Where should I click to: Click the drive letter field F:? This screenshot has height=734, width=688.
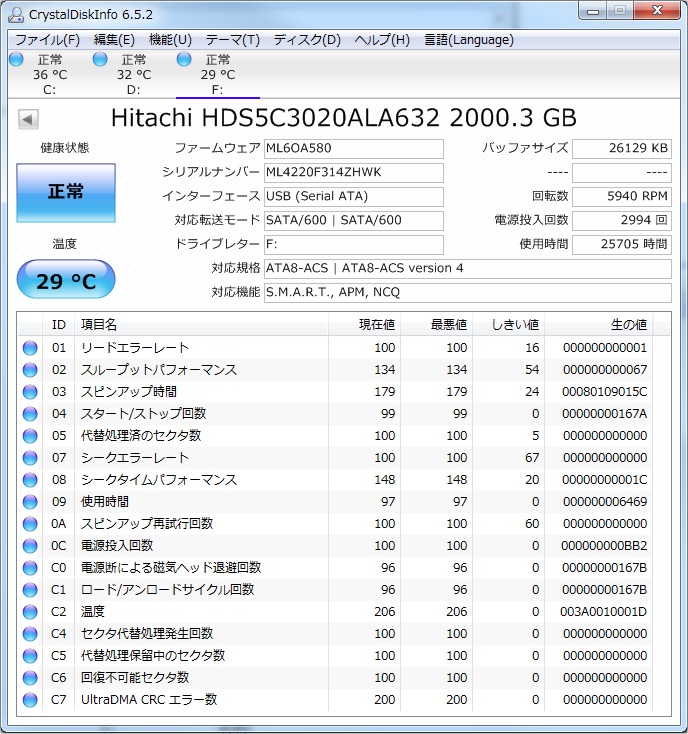coord(353,245)
